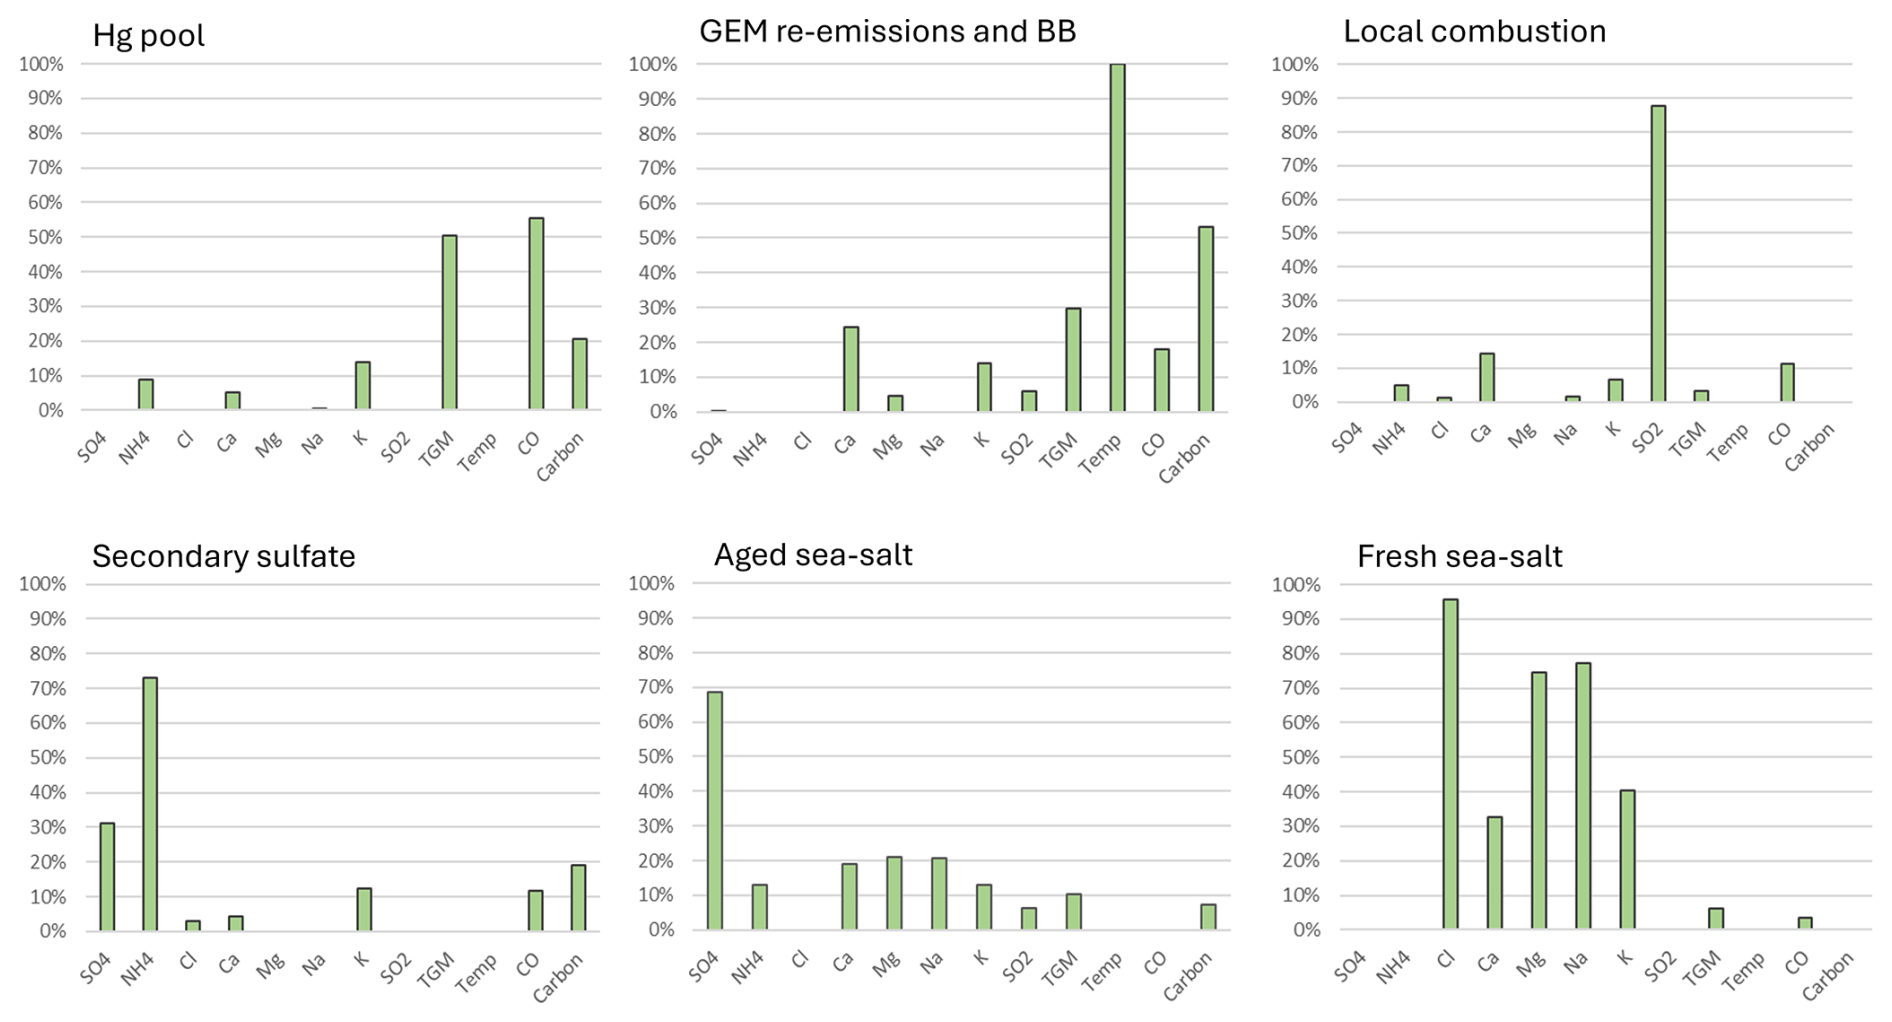Click the "Fresh sea-salt" chart title
The height and width of the screenshot is (1022, 1892).
click(1458, 555)
